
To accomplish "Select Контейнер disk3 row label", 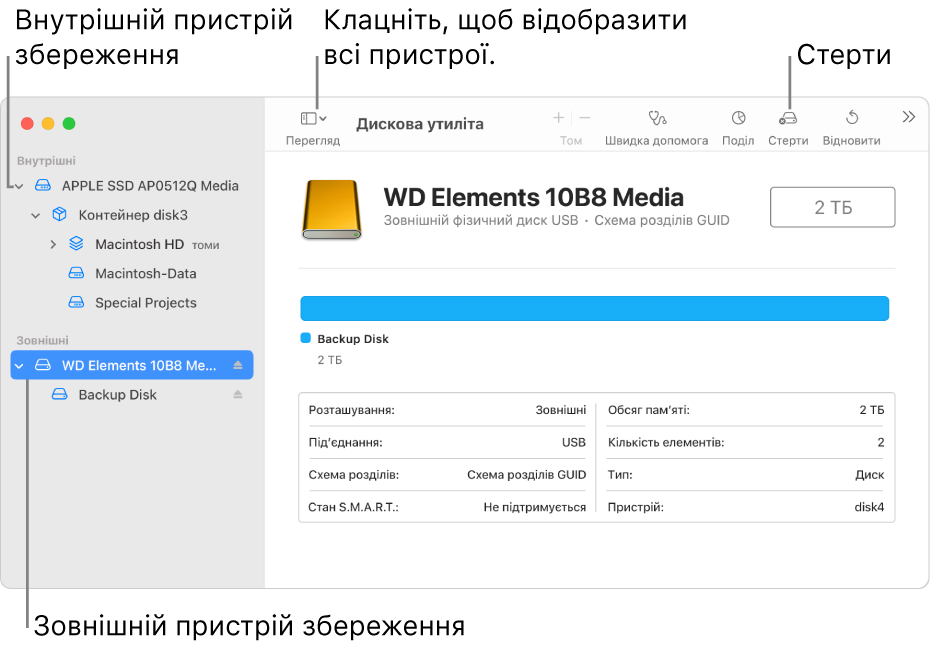I will (133, 215).
